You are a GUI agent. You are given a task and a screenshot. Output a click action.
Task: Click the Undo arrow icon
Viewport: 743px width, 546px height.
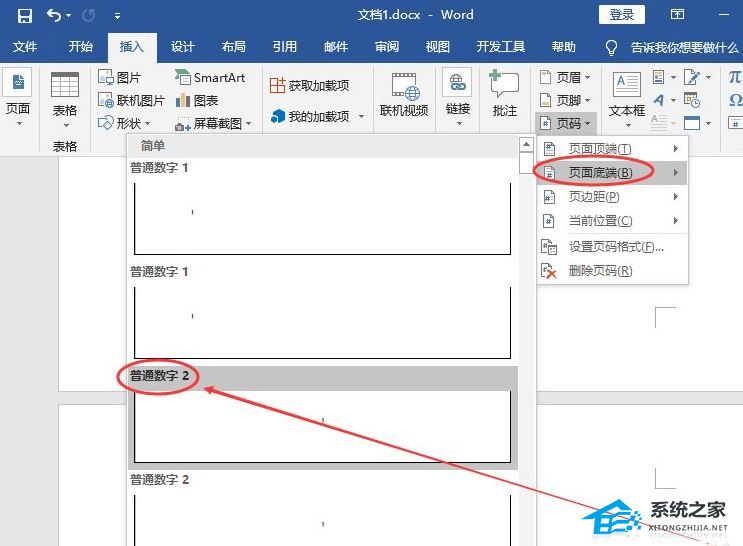54,16
